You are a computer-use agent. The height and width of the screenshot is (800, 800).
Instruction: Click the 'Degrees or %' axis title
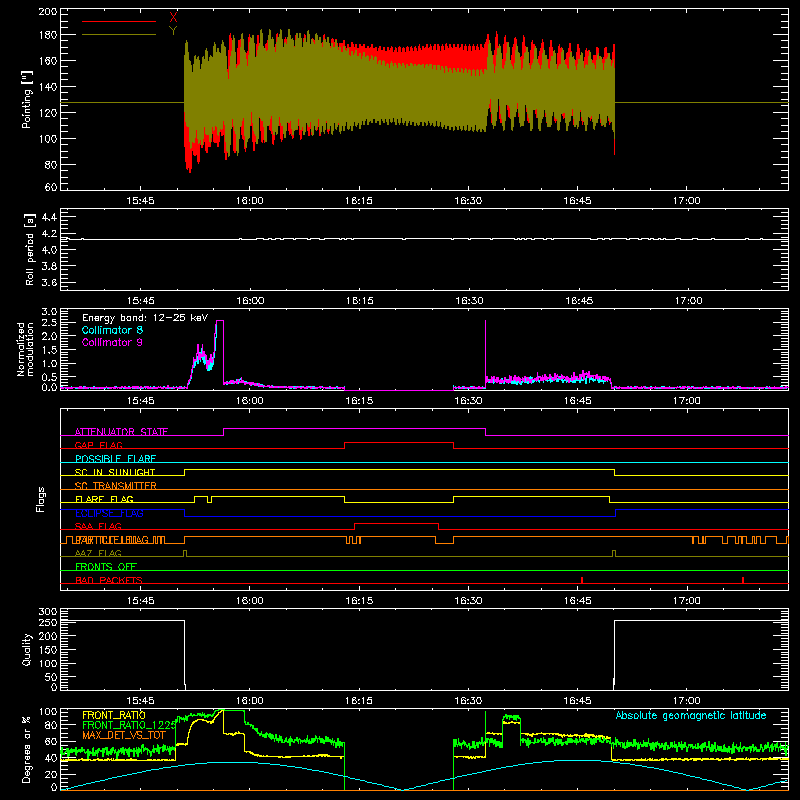point(27,750)
